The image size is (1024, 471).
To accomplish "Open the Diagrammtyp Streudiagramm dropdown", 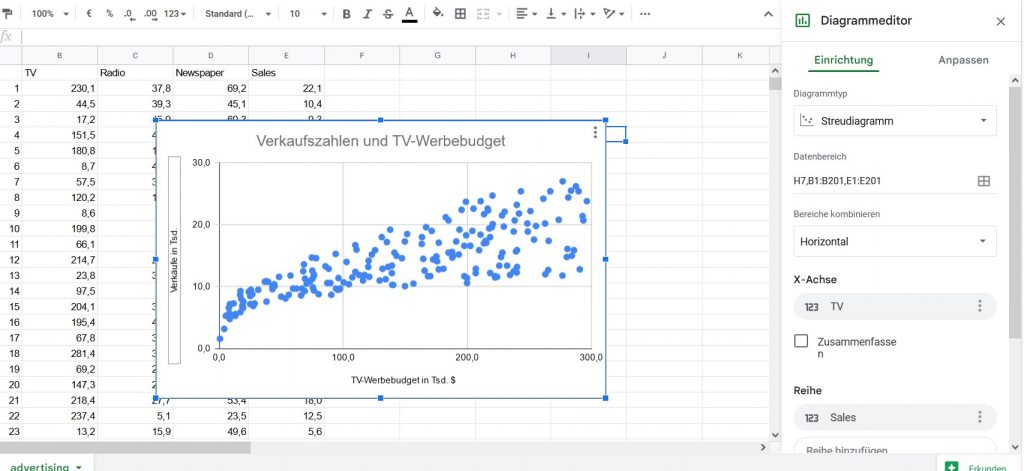I will [894, 121].
